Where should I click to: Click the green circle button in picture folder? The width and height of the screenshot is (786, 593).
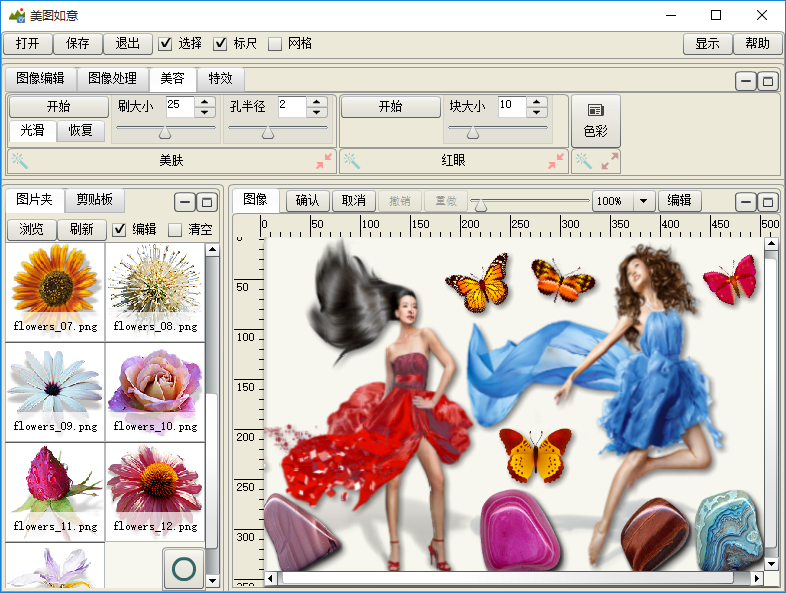tap(184, 569)
